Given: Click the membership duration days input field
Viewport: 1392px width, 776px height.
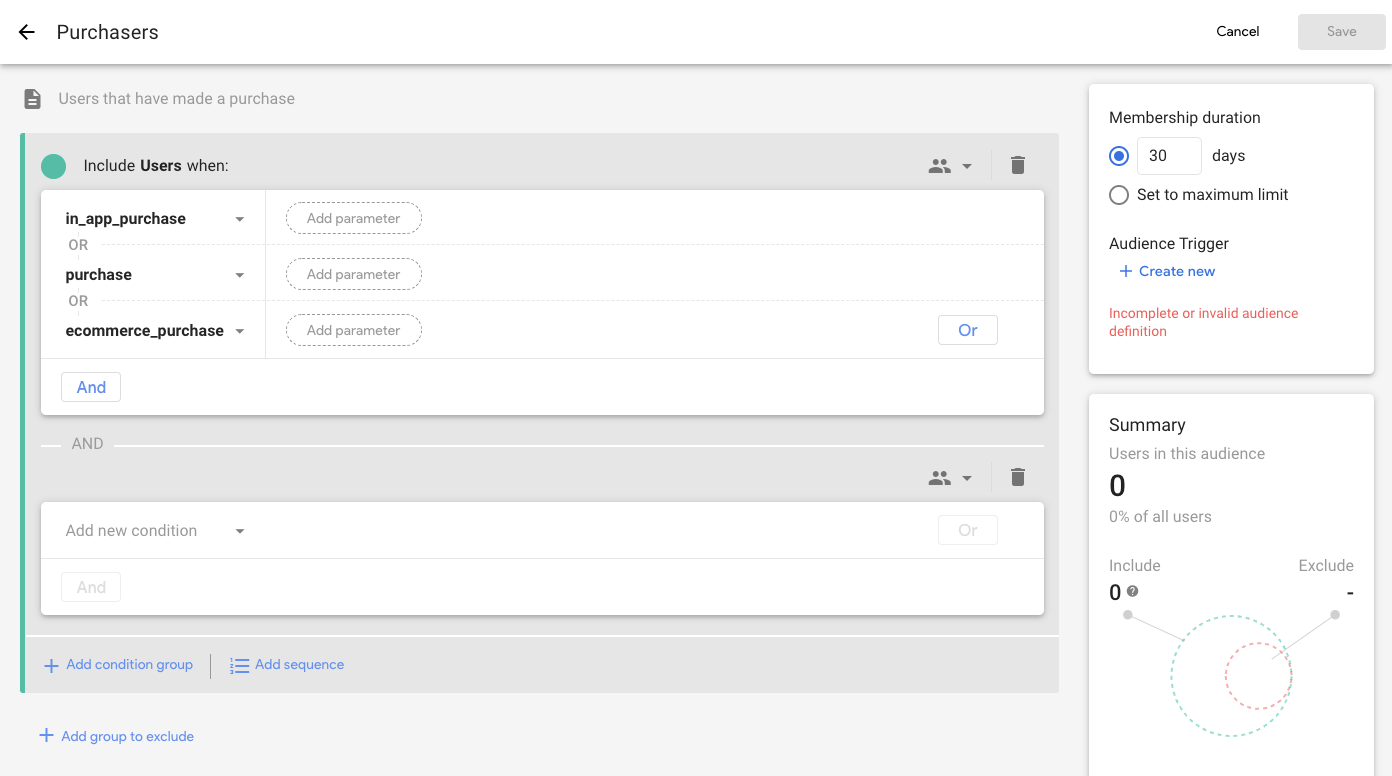Looking at the screenshot, I should pyautogui.click(x=1169, y=156).
